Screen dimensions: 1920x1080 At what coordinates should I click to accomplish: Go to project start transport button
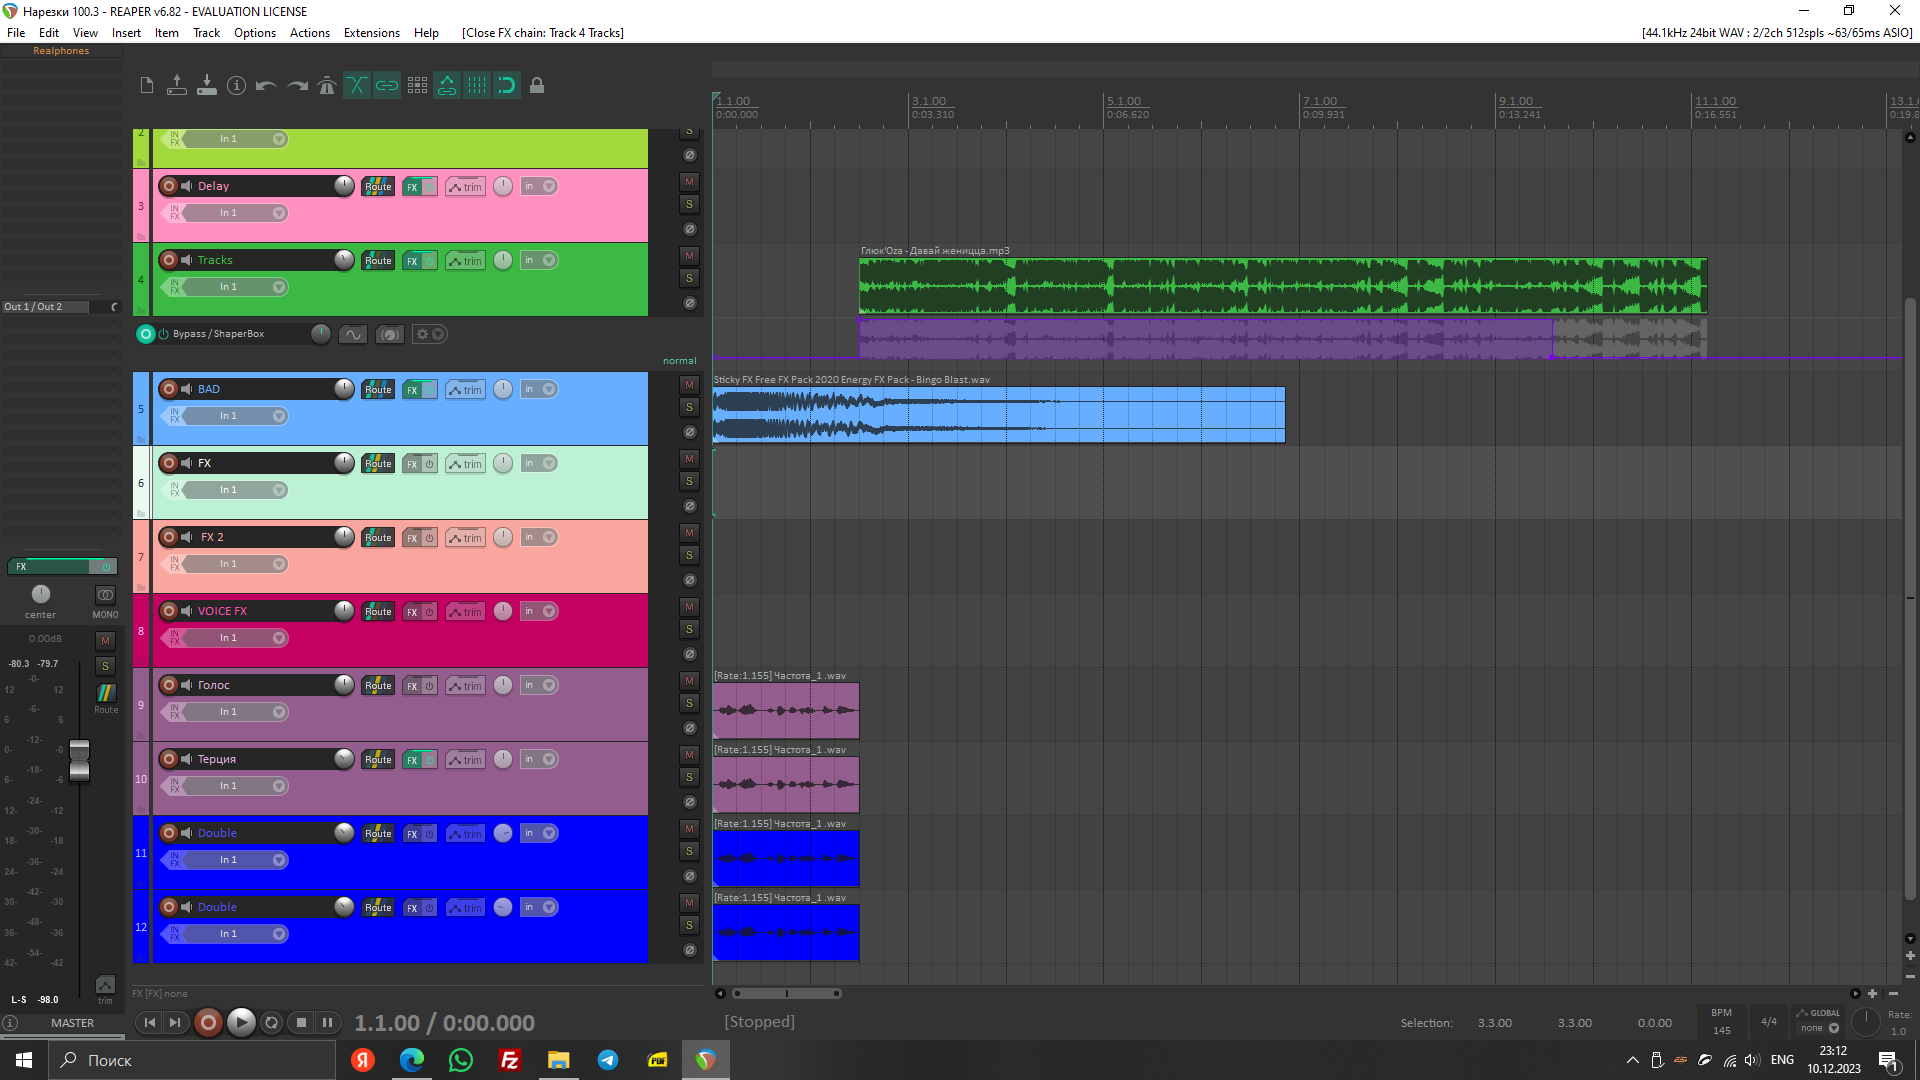pos(150,1022)
